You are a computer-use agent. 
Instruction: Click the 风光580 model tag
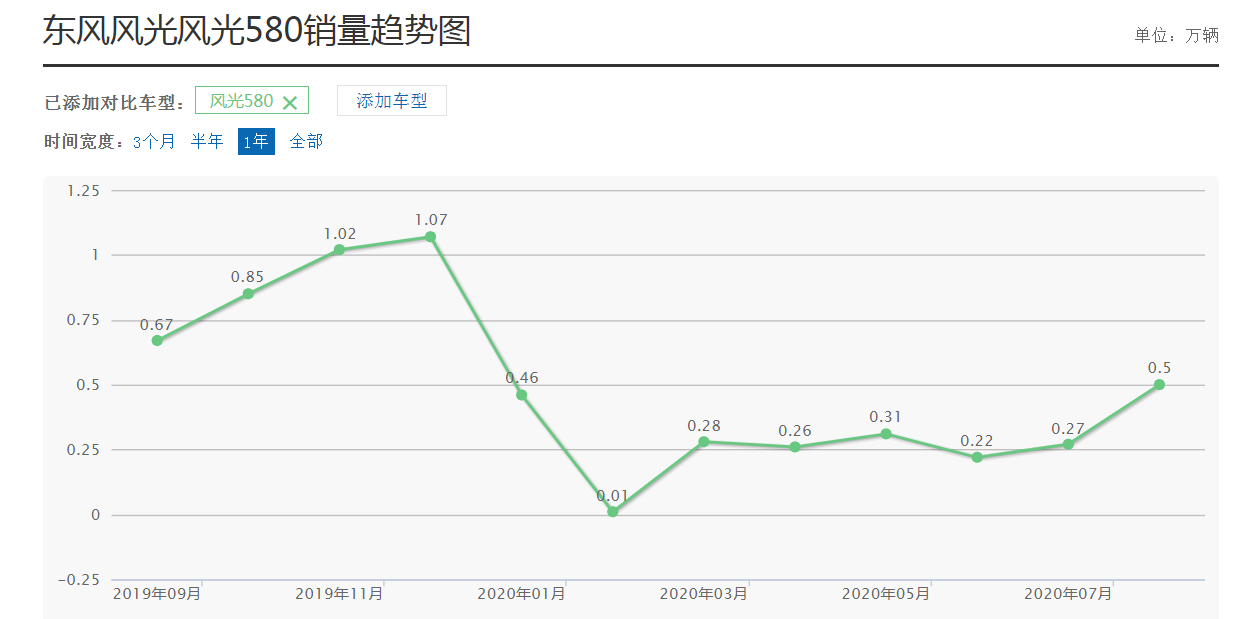click(241, 101)
